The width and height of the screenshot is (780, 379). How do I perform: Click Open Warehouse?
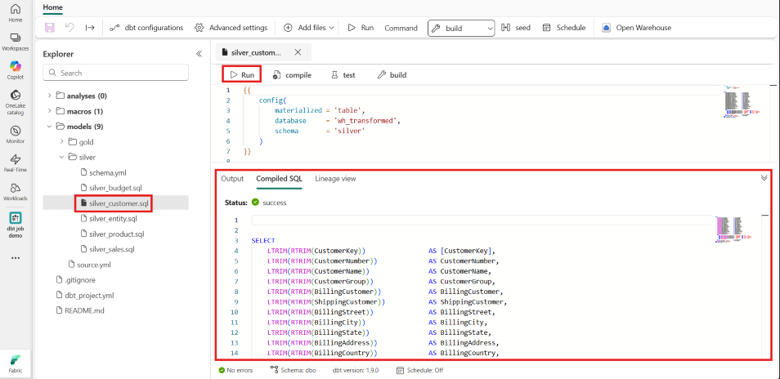click(x=637, y=27)
